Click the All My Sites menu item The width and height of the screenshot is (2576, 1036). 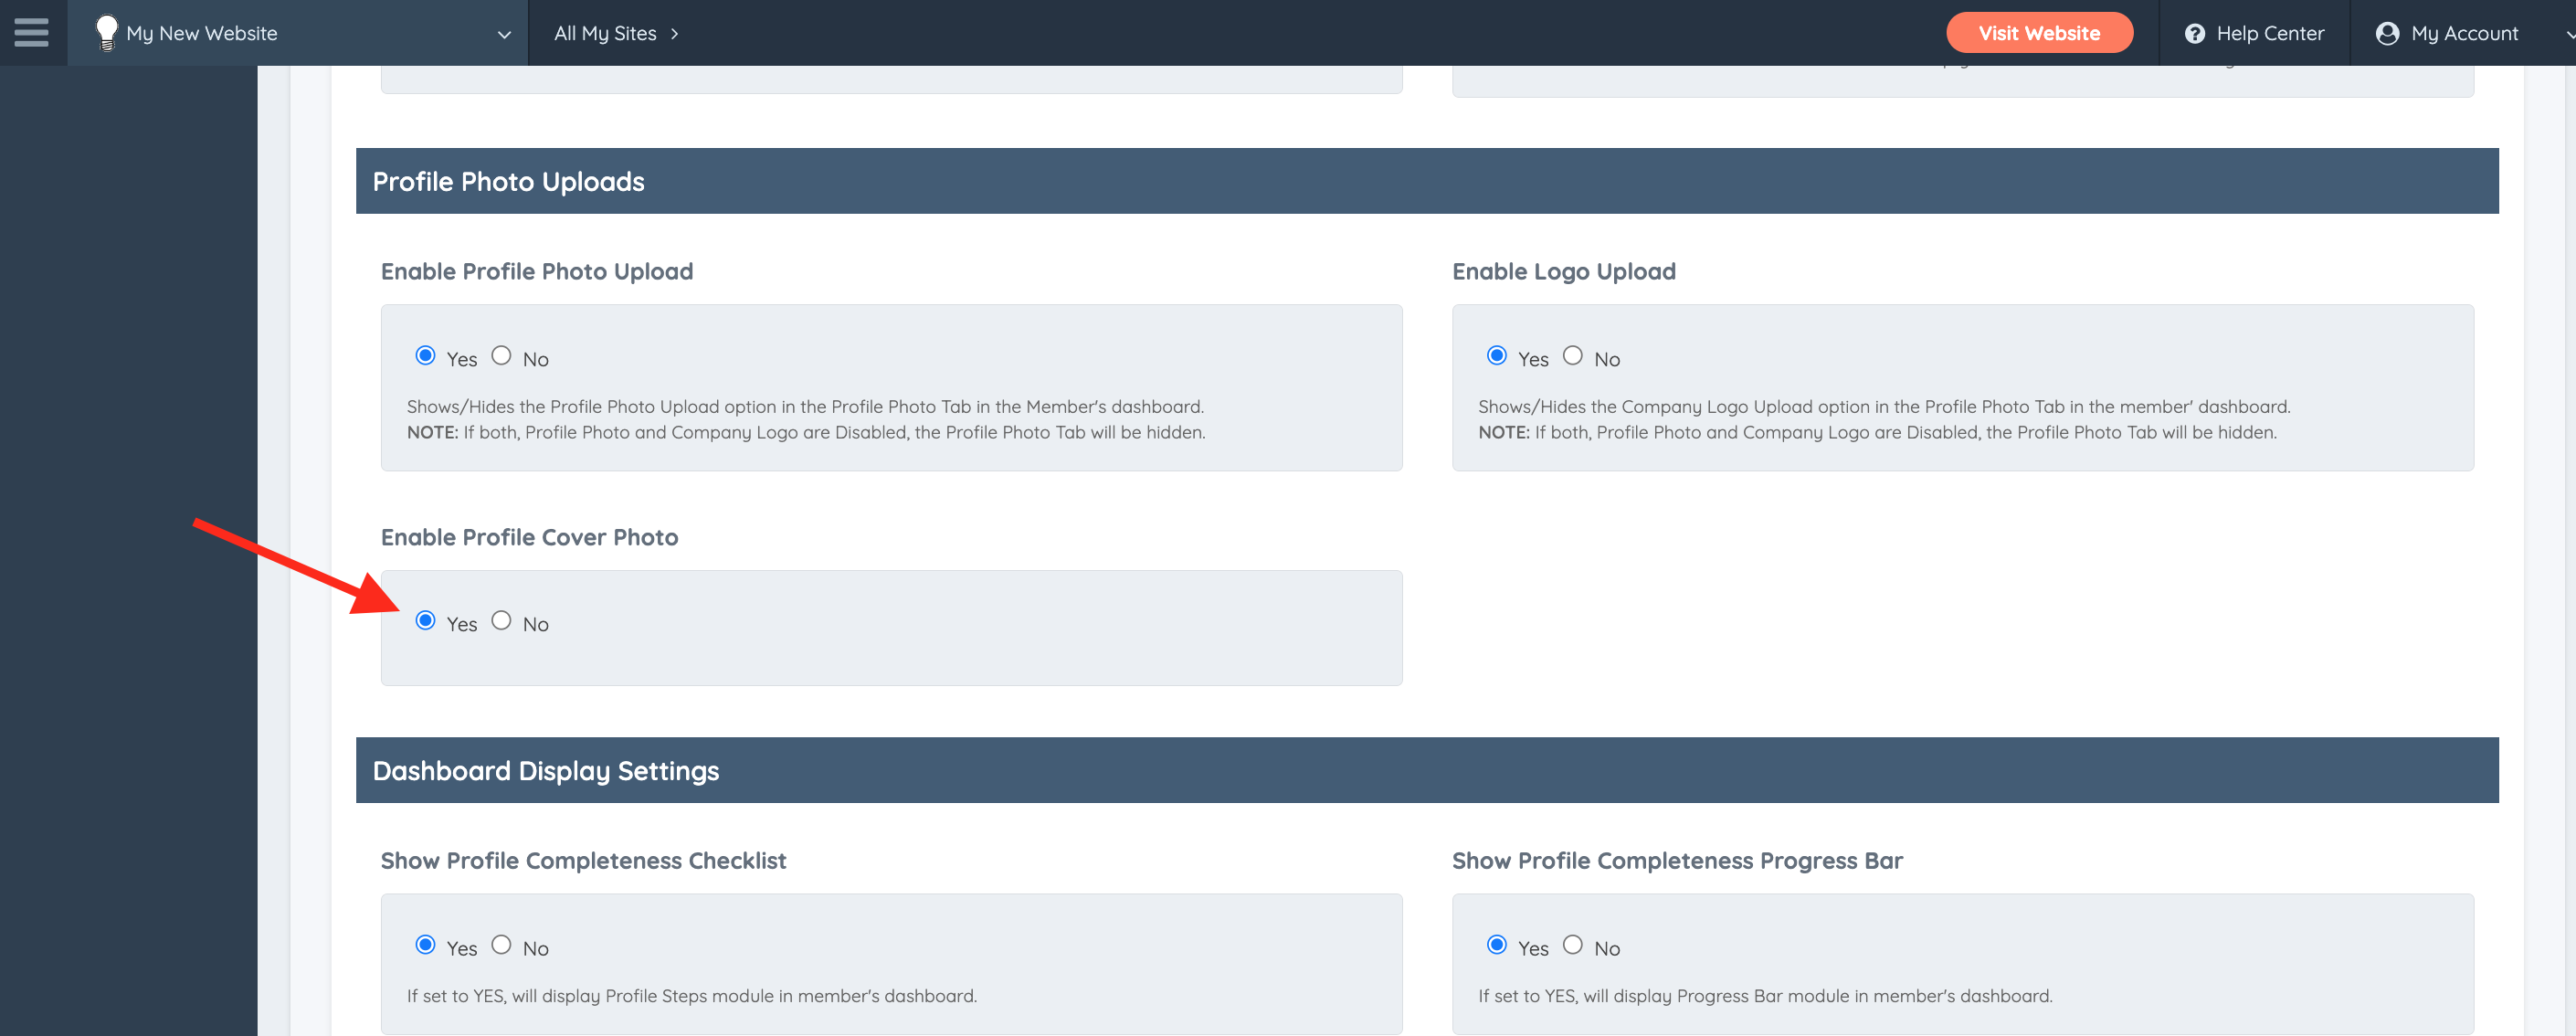coord(605,34)
